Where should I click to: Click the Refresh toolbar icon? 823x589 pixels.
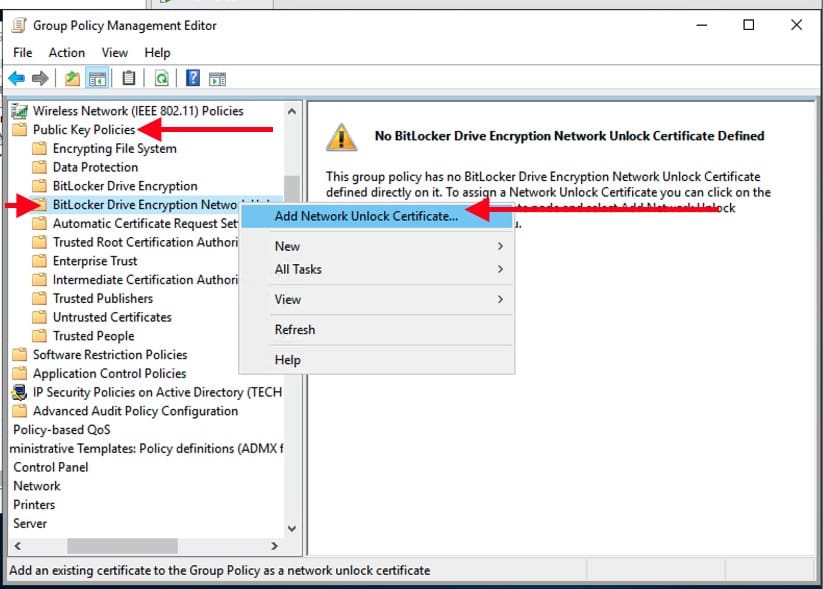coord(161,78)
